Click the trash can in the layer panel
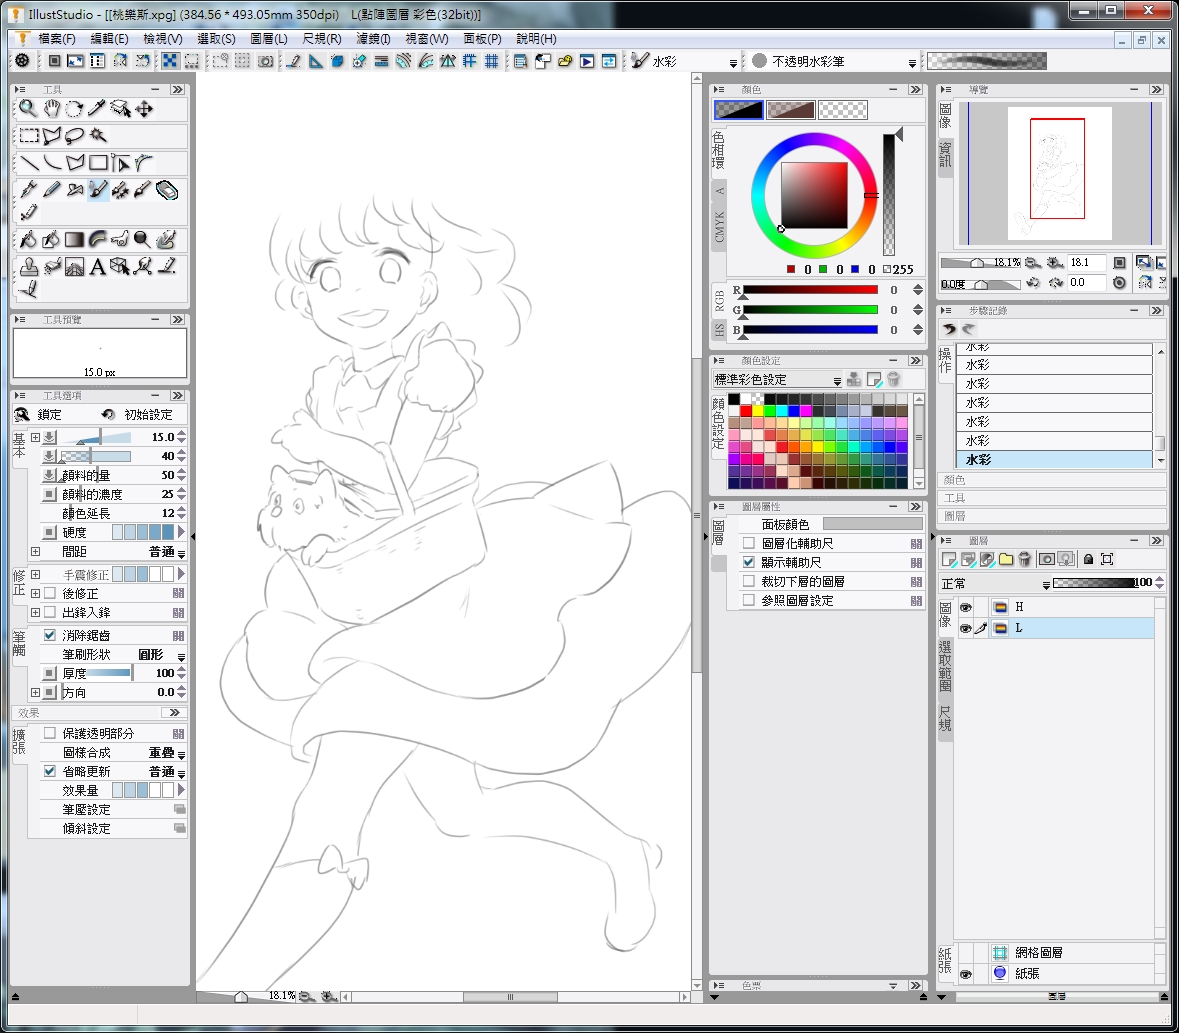Screen dimensions: 1179x1033 pos(1025,560)
